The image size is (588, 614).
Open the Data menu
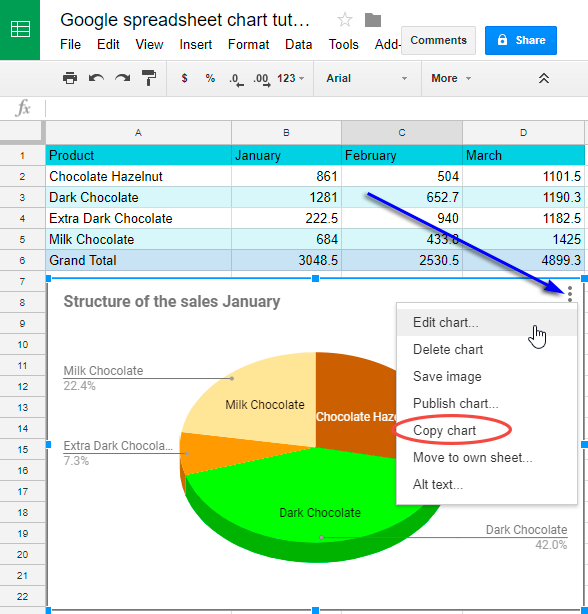coord(298,45)
